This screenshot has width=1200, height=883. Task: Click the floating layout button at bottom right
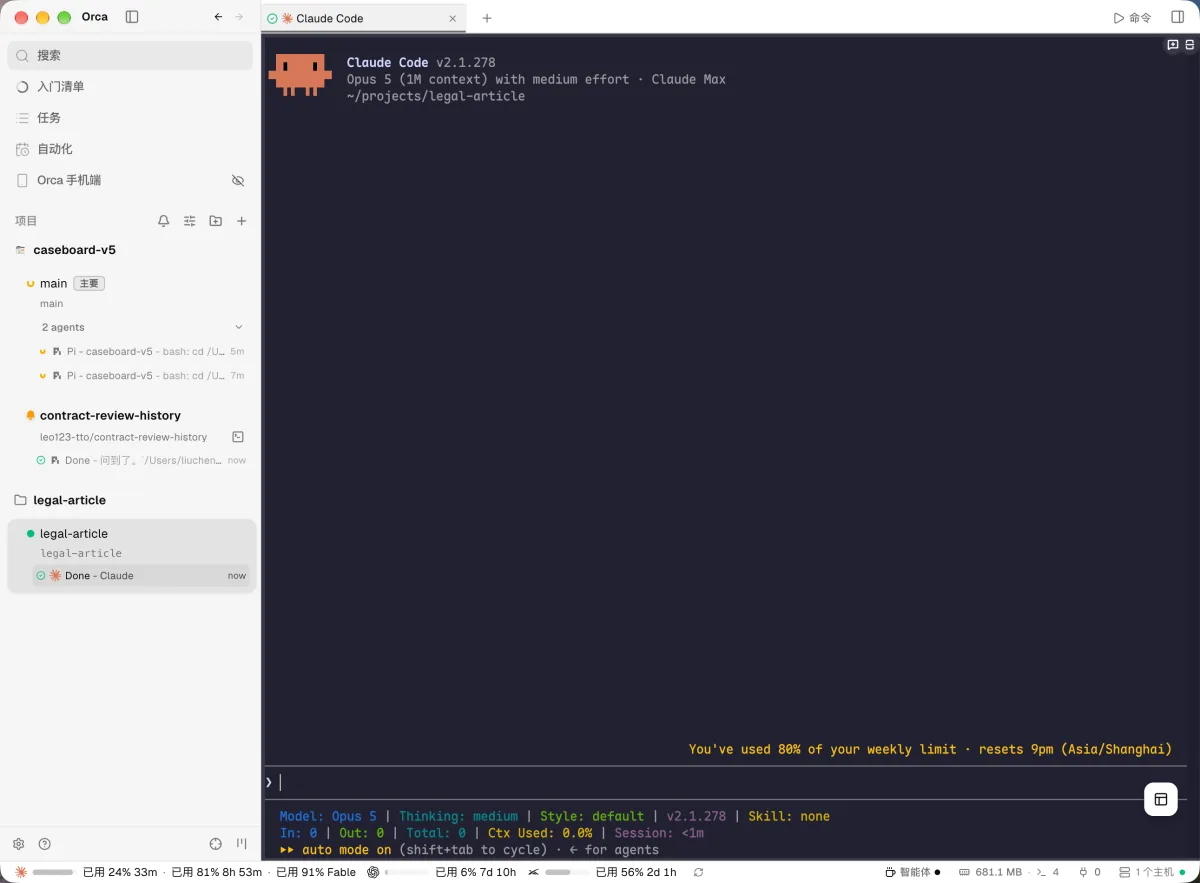coord(1161,799)
